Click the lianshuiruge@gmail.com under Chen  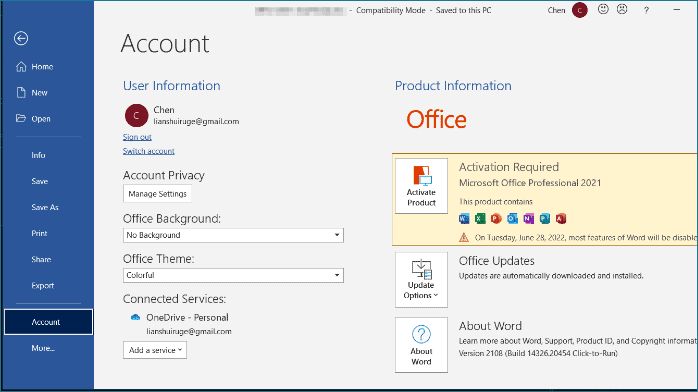click(196, 121)
